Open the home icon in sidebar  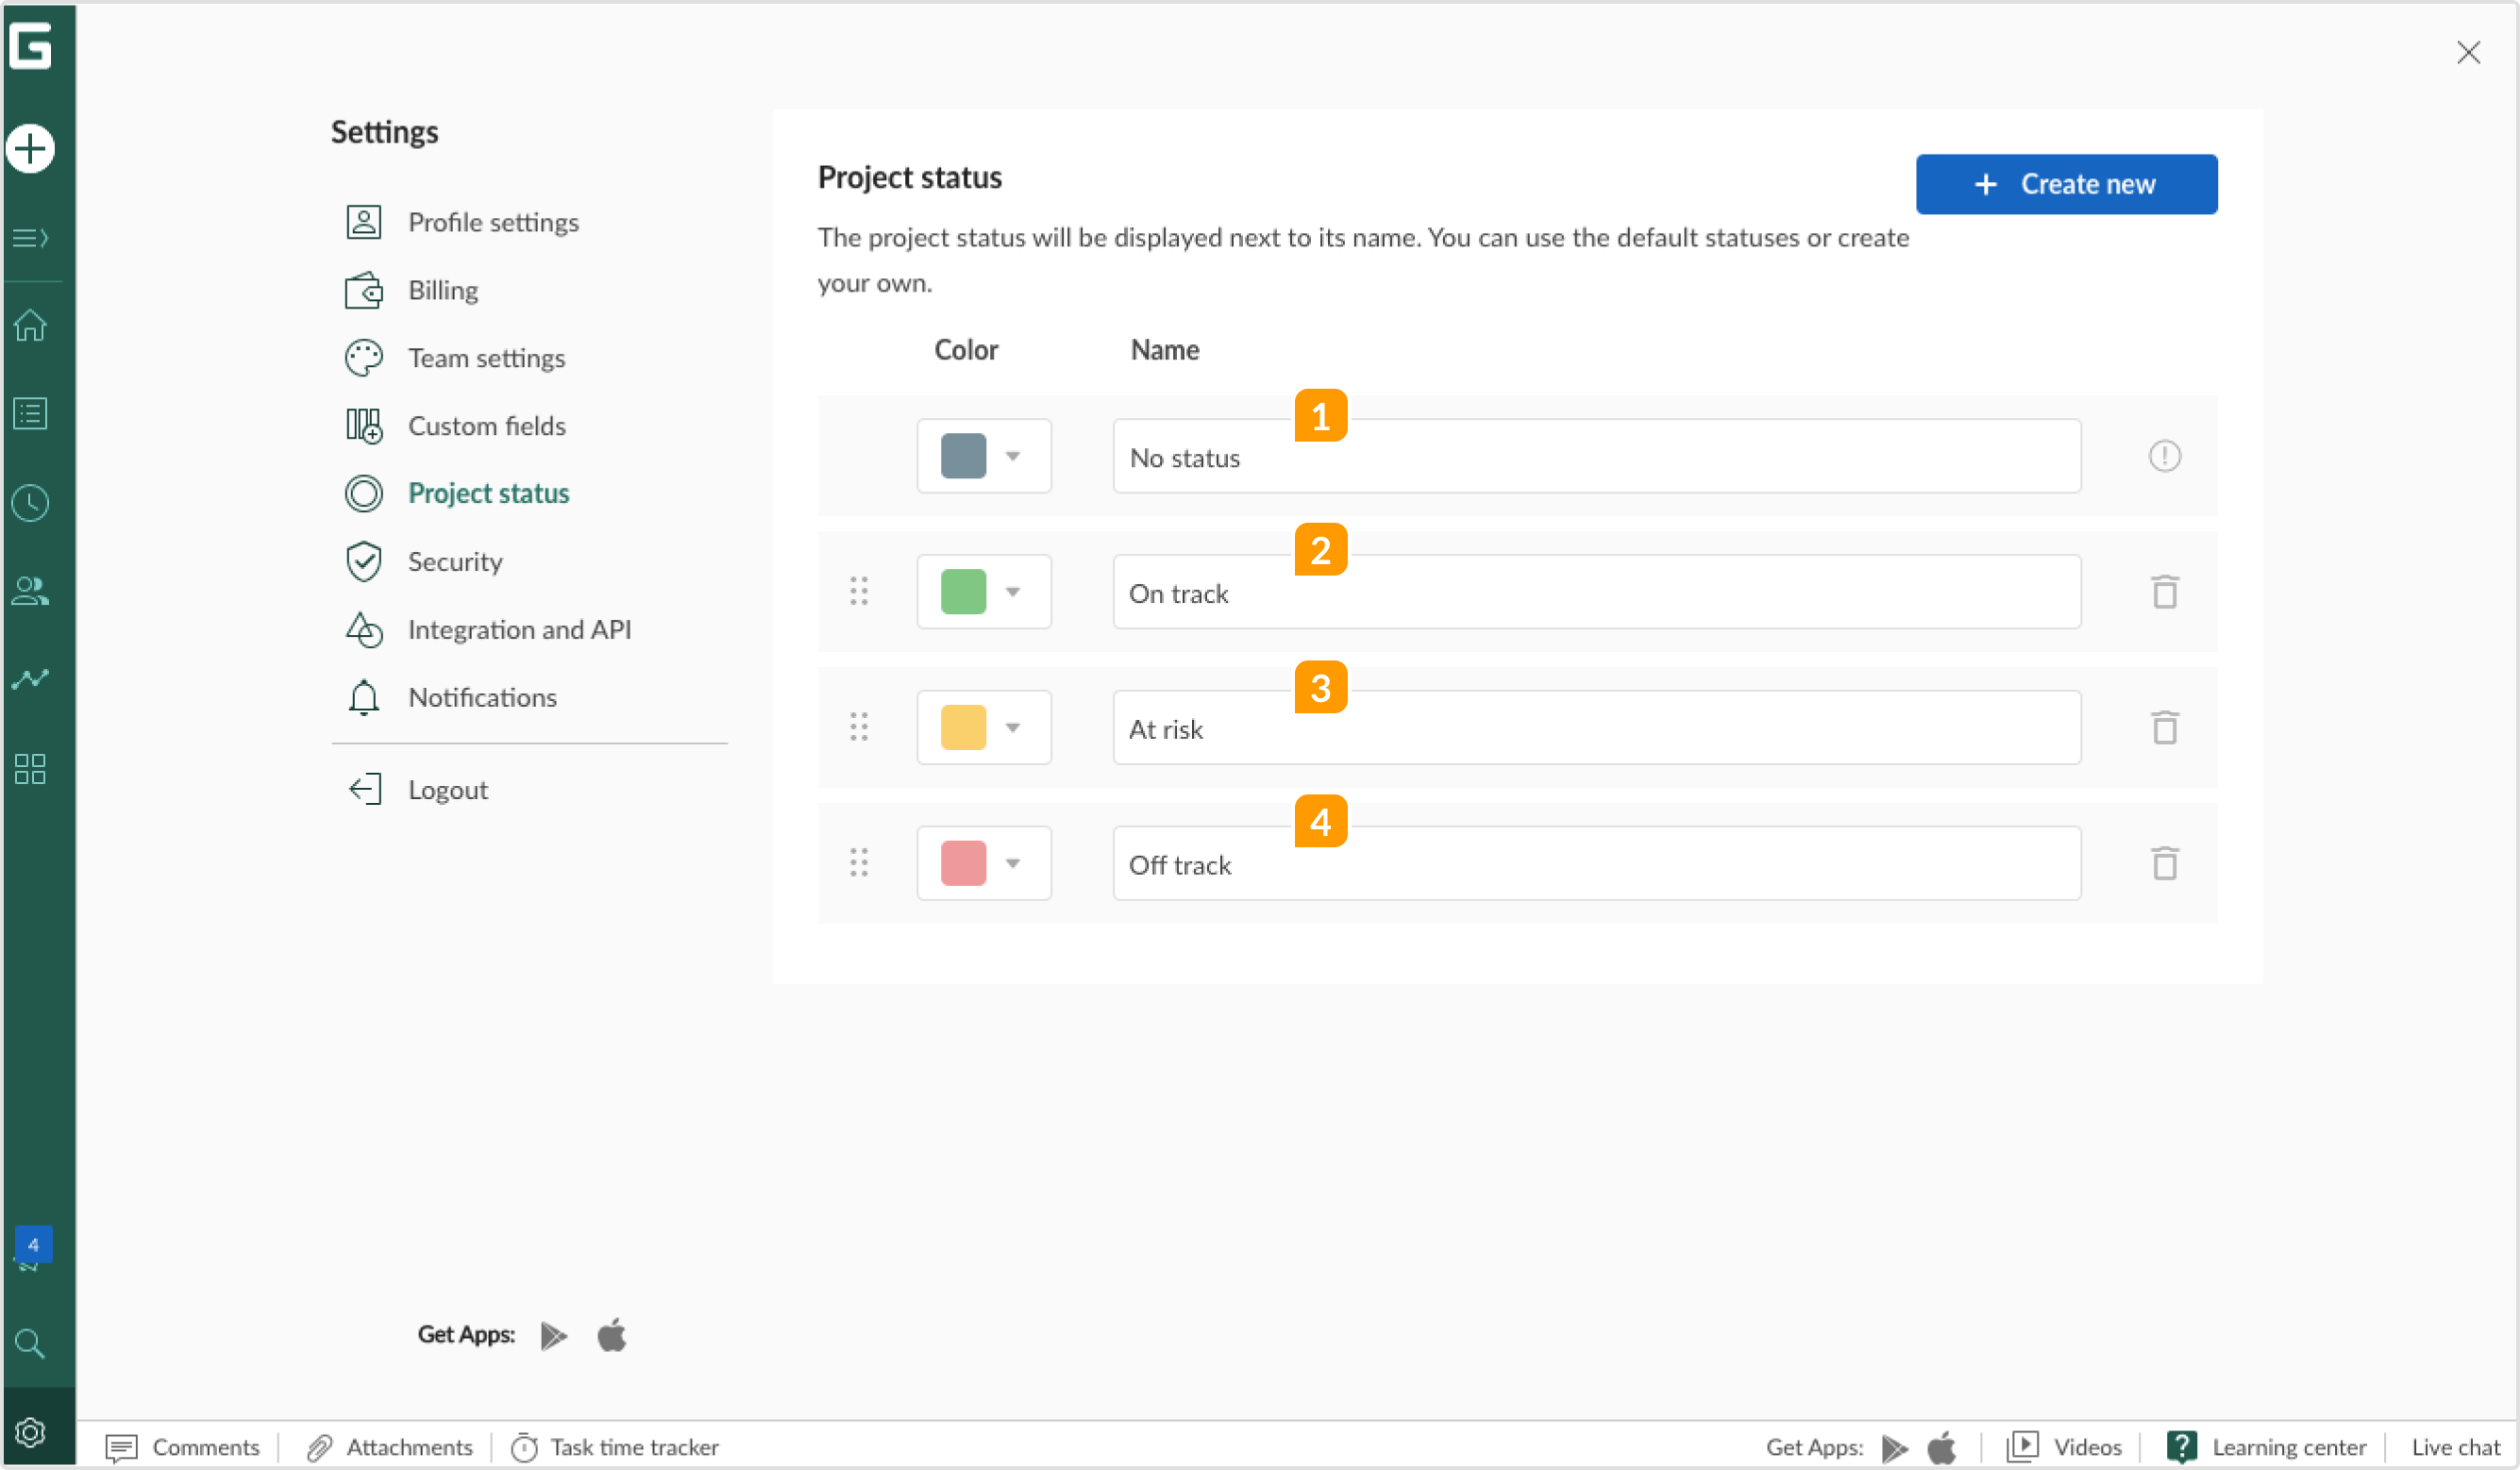tap(30, 325)
